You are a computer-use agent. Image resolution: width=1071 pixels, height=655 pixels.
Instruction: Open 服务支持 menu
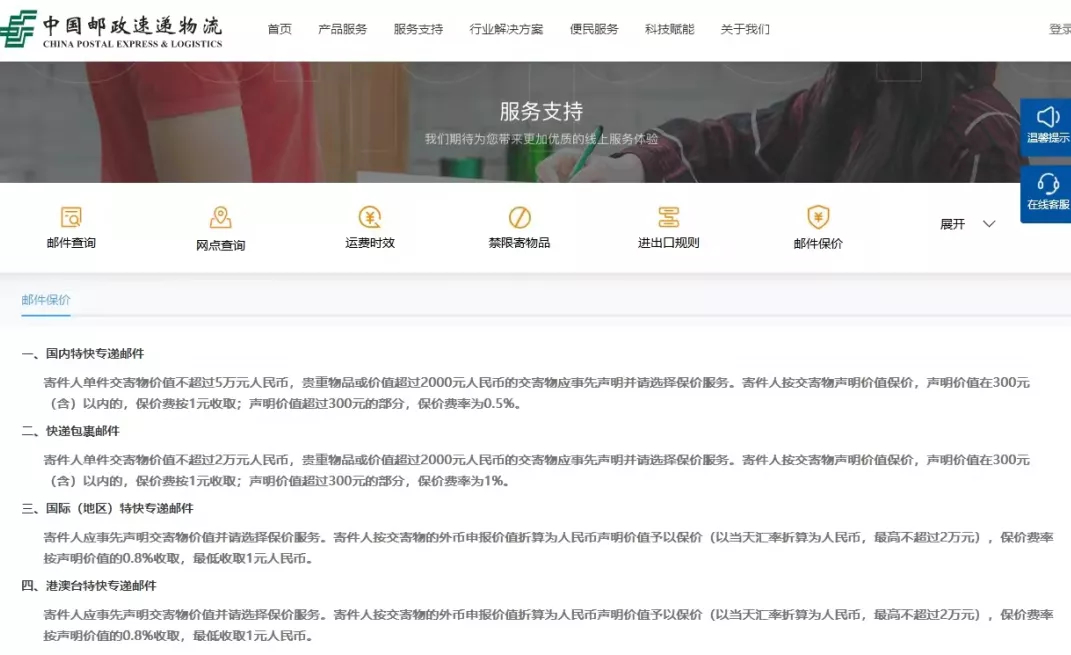[x=418, y=29]
